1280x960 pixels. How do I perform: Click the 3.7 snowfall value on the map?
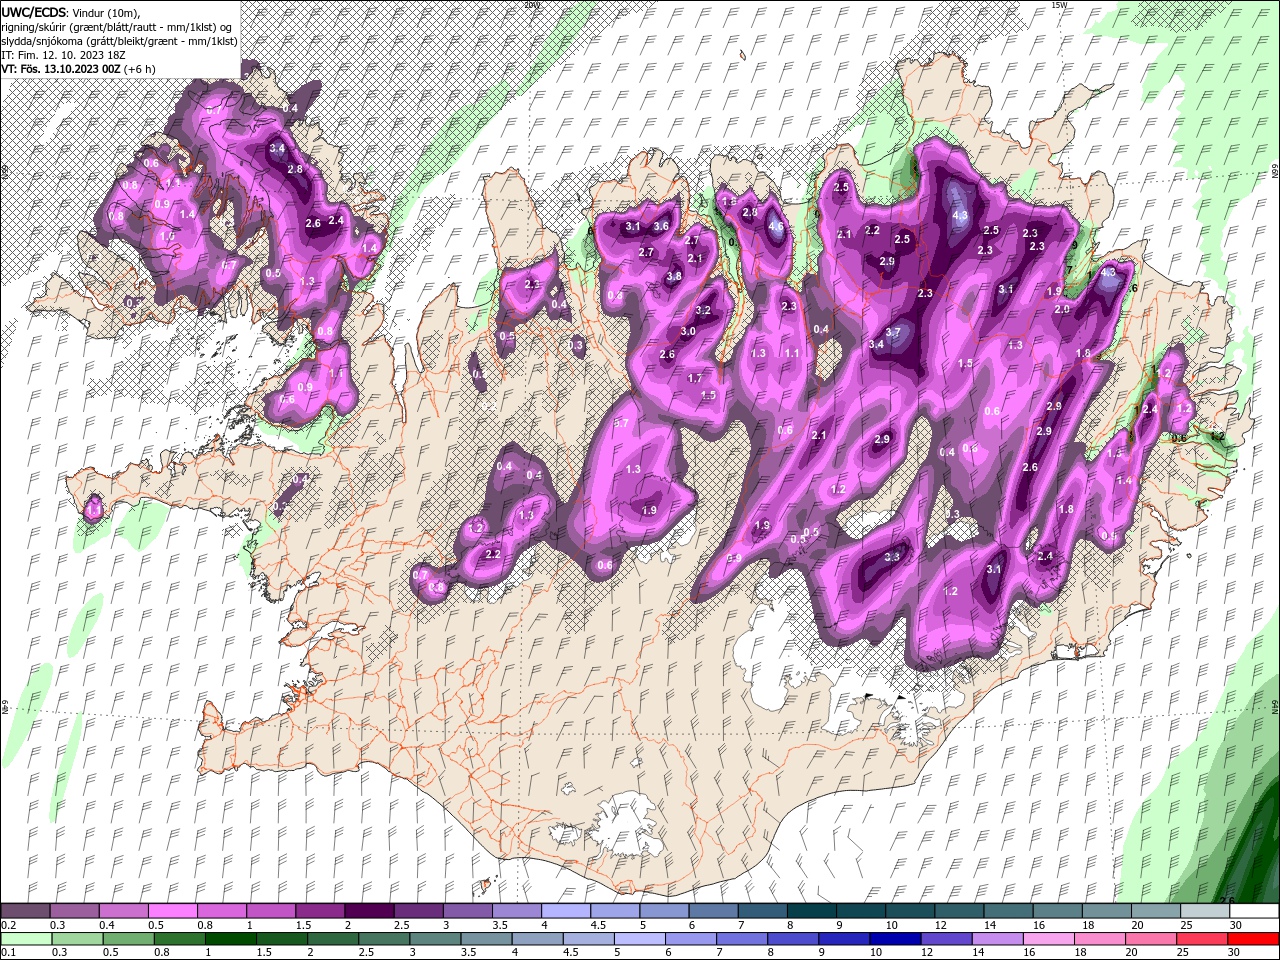[x=893, y=332]
